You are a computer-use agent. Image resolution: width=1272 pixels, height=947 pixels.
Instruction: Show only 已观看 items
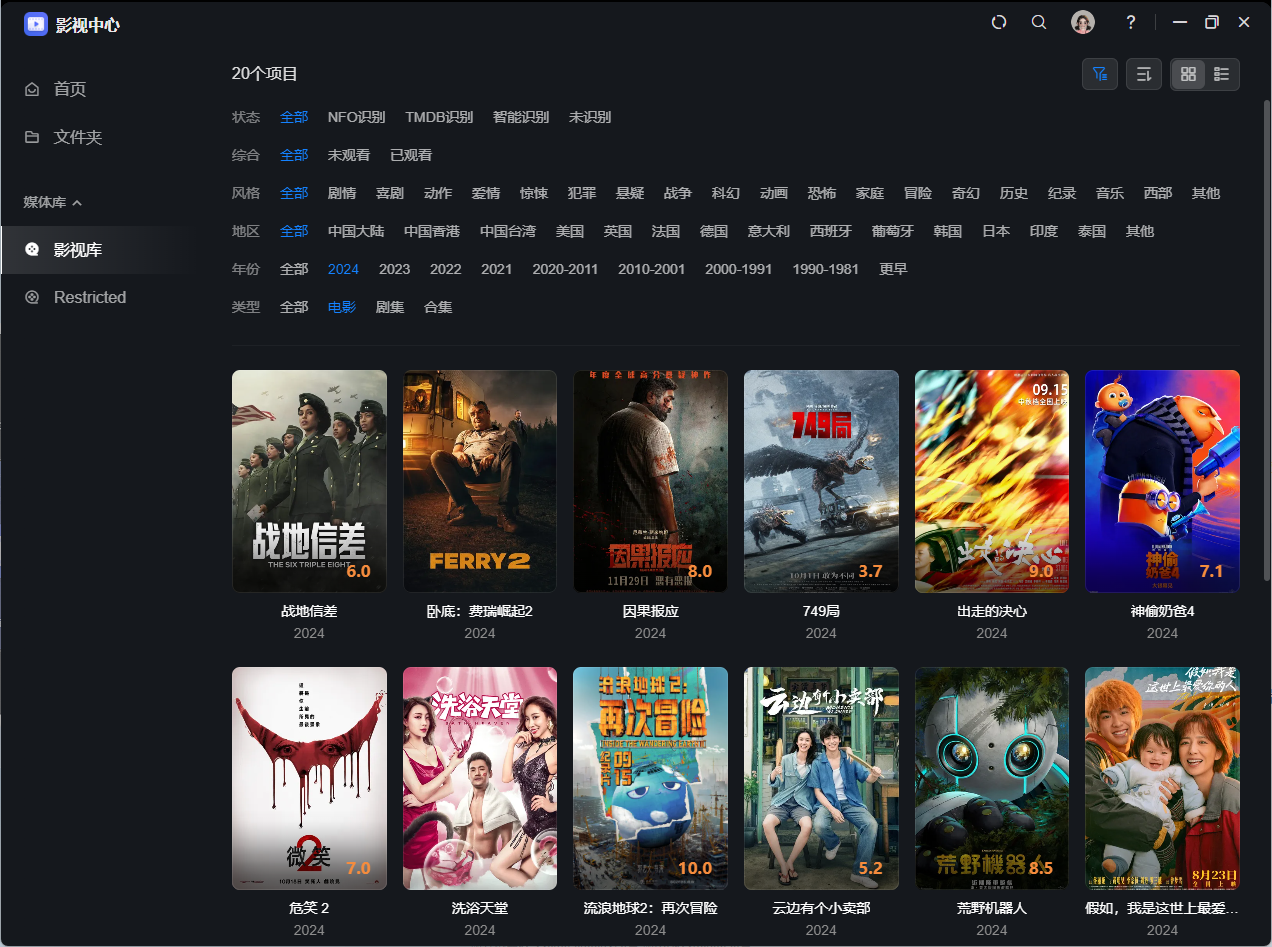click(x=411, y=155)
